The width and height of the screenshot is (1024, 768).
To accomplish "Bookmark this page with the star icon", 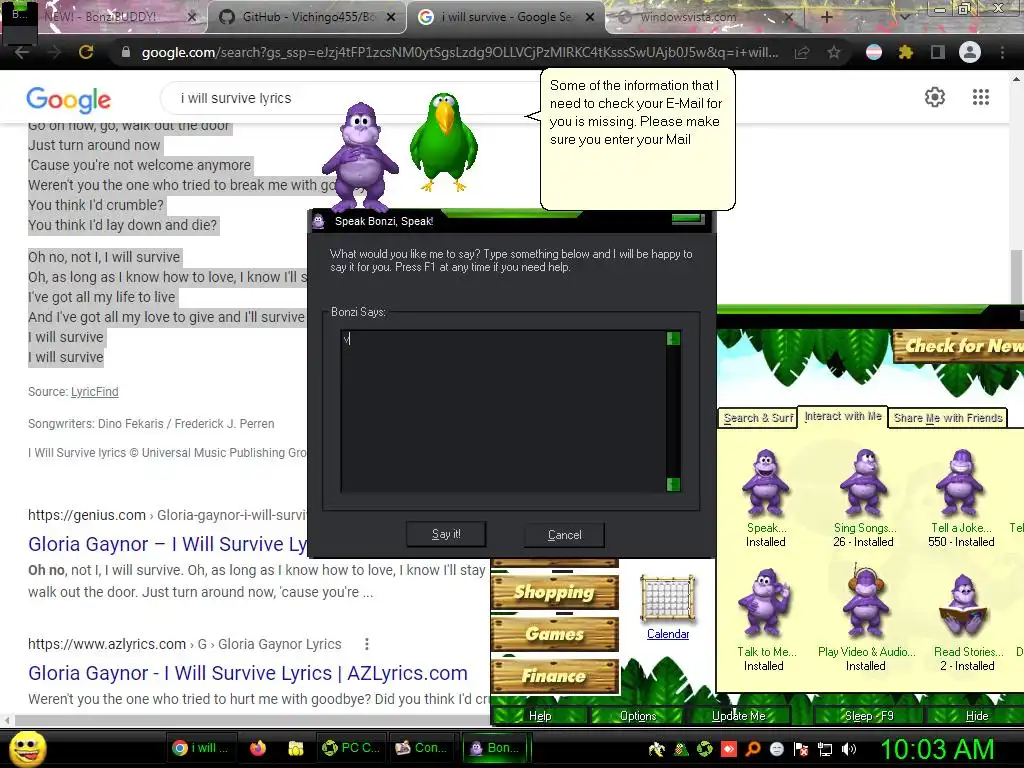I will (x=834, y=52).
